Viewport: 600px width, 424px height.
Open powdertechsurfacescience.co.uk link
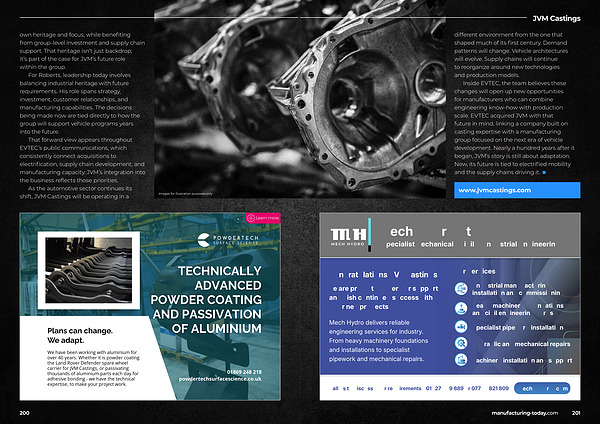pyautogui.click(x=220, y=379)
